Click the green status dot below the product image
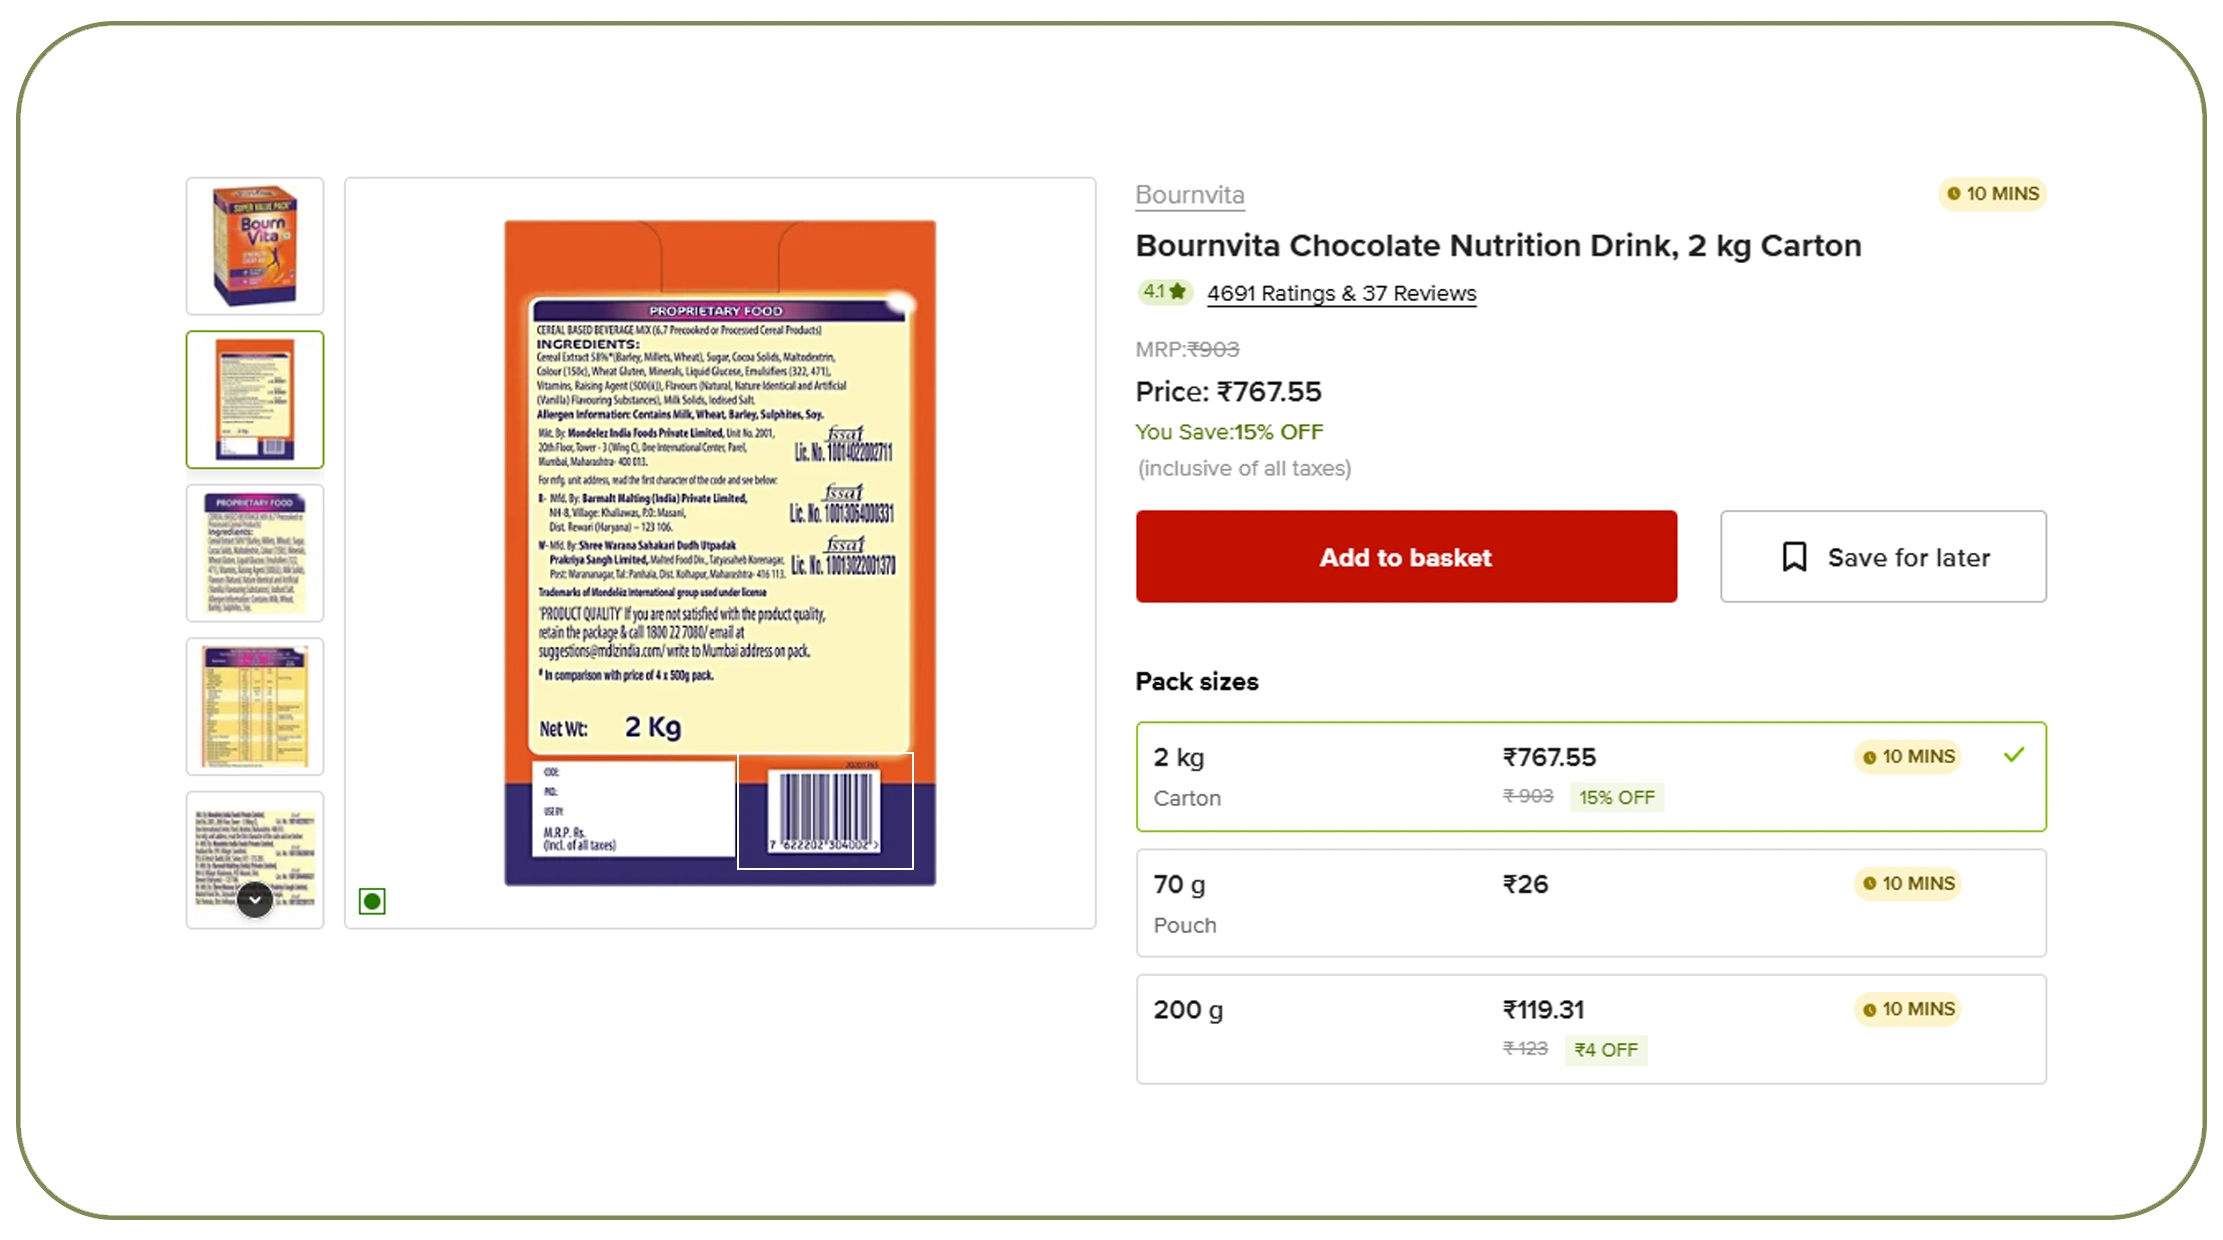 coord(372,901)
